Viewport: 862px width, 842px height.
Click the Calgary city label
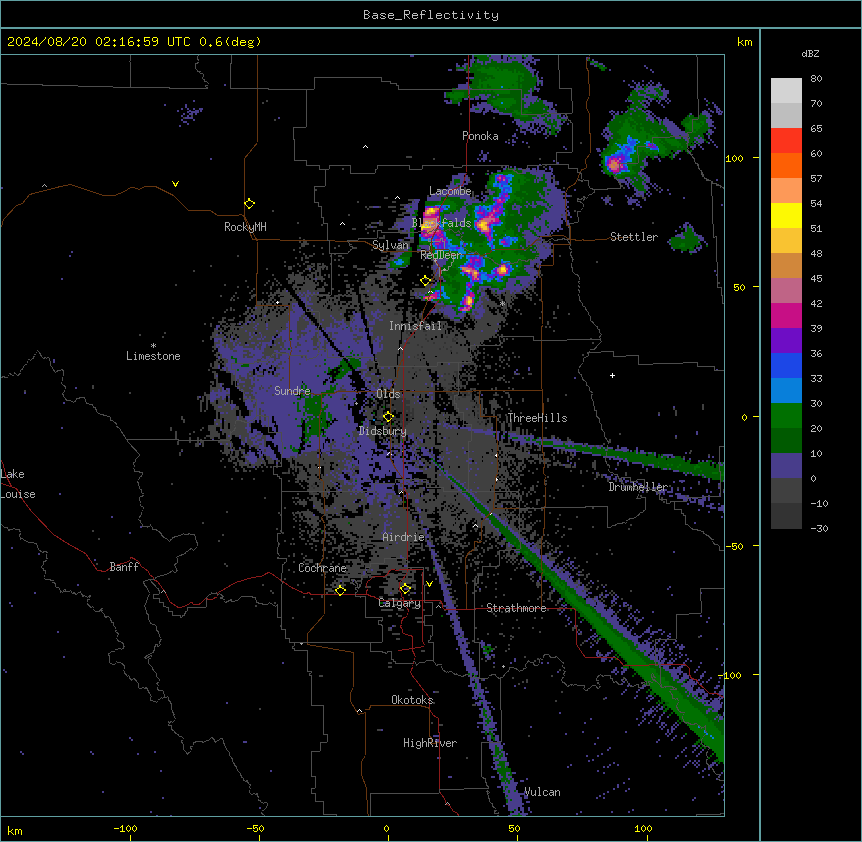400,603
